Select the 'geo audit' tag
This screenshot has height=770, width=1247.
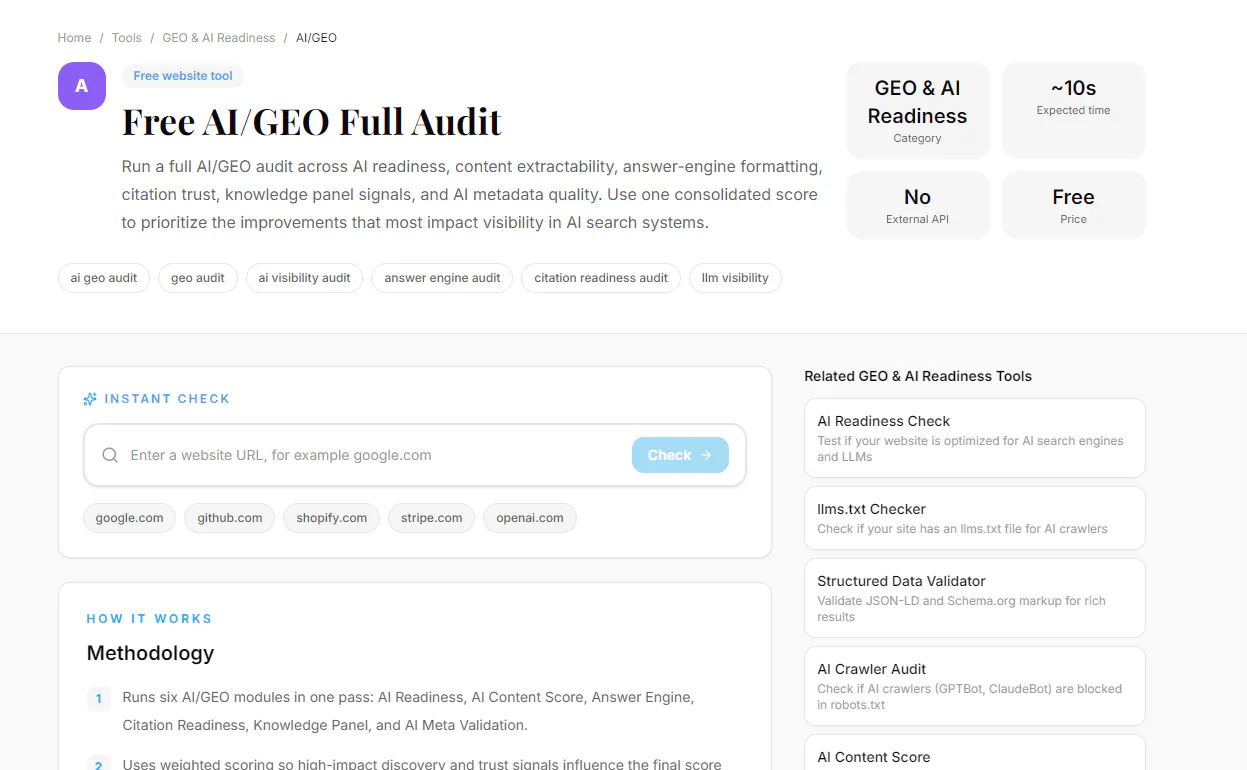(x=198, y=278)
